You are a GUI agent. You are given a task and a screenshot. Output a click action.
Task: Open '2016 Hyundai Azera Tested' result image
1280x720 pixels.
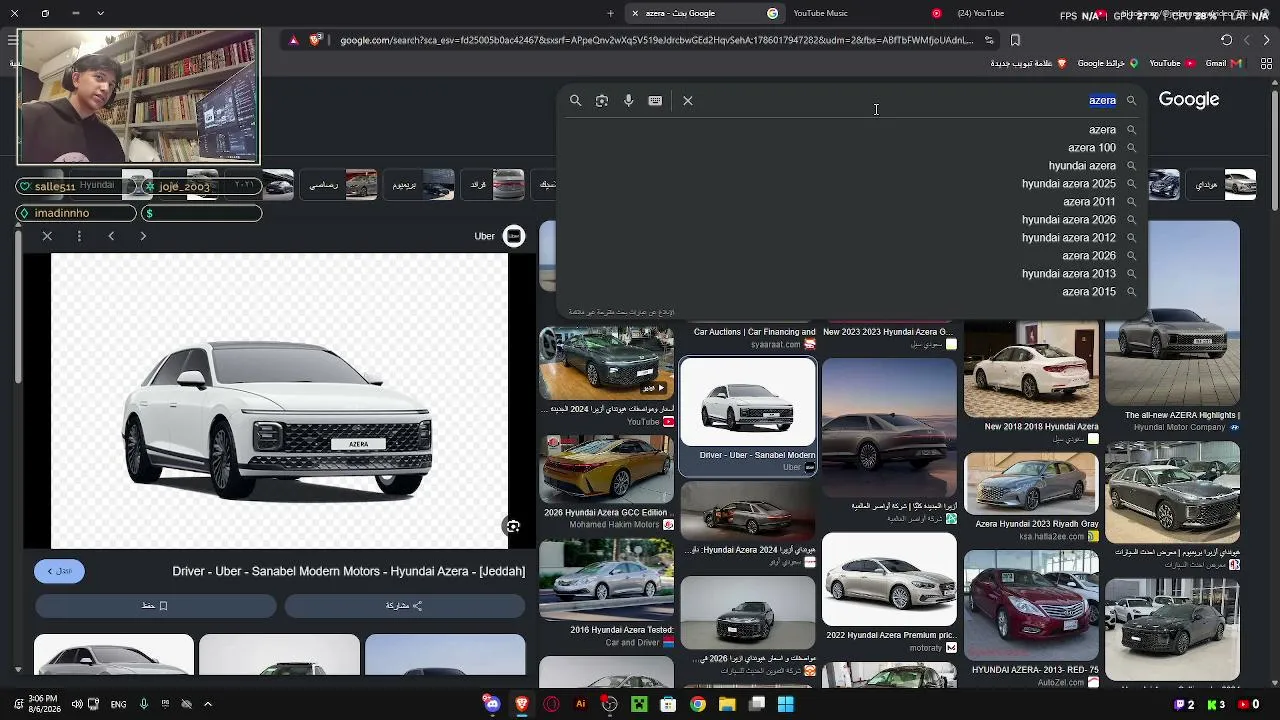606,580
